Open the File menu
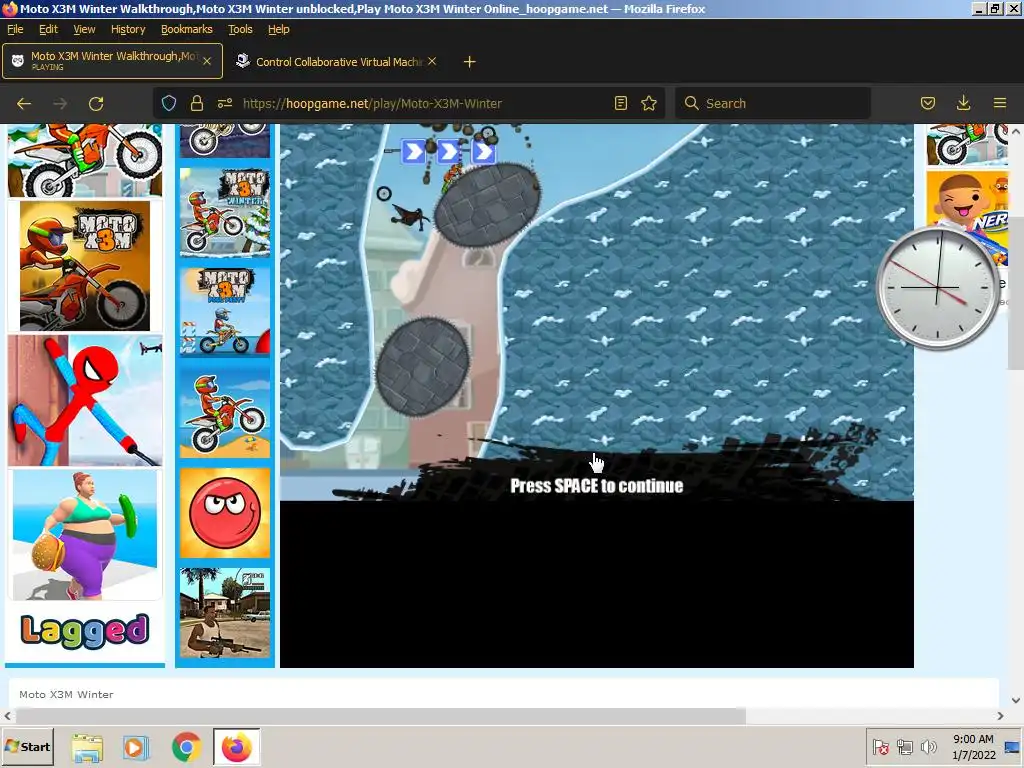 (15, 29)
